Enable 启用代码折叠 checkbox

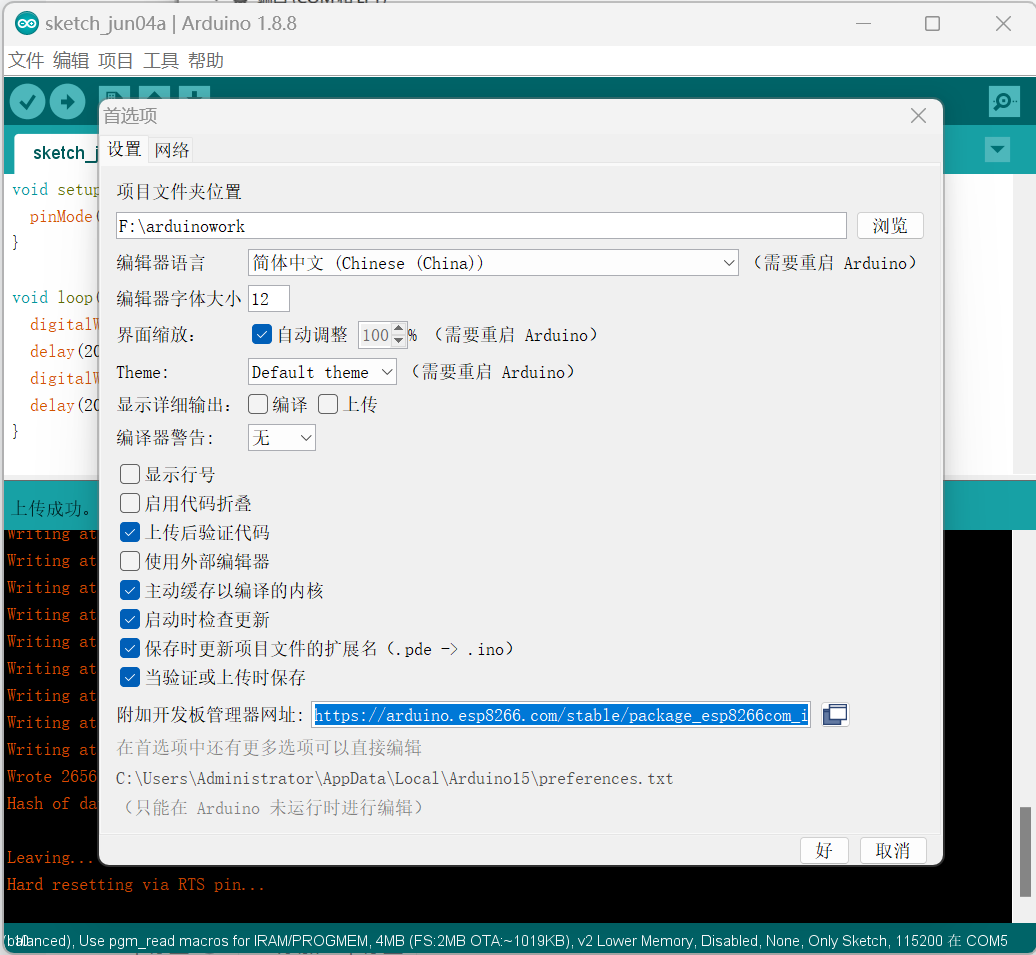pos(130,503)
